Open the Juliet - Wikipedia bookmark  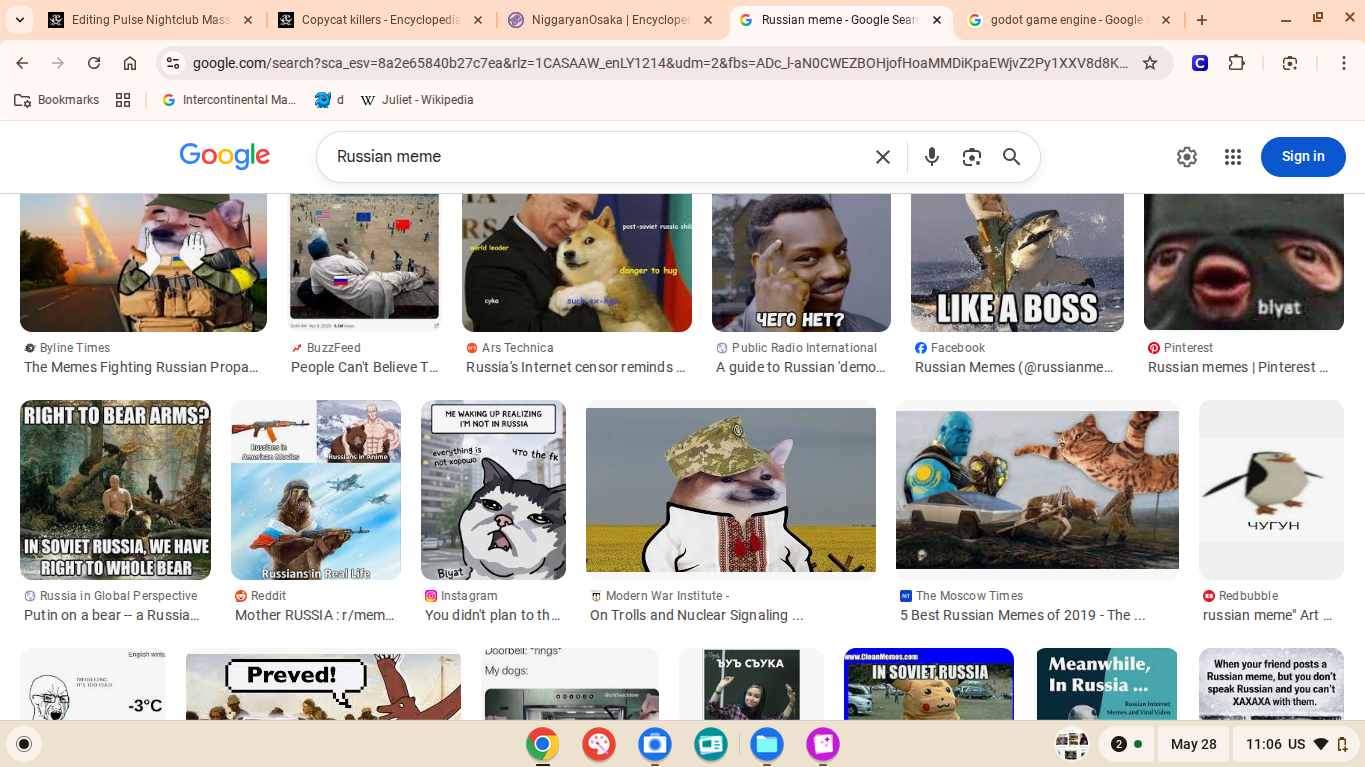417,100
